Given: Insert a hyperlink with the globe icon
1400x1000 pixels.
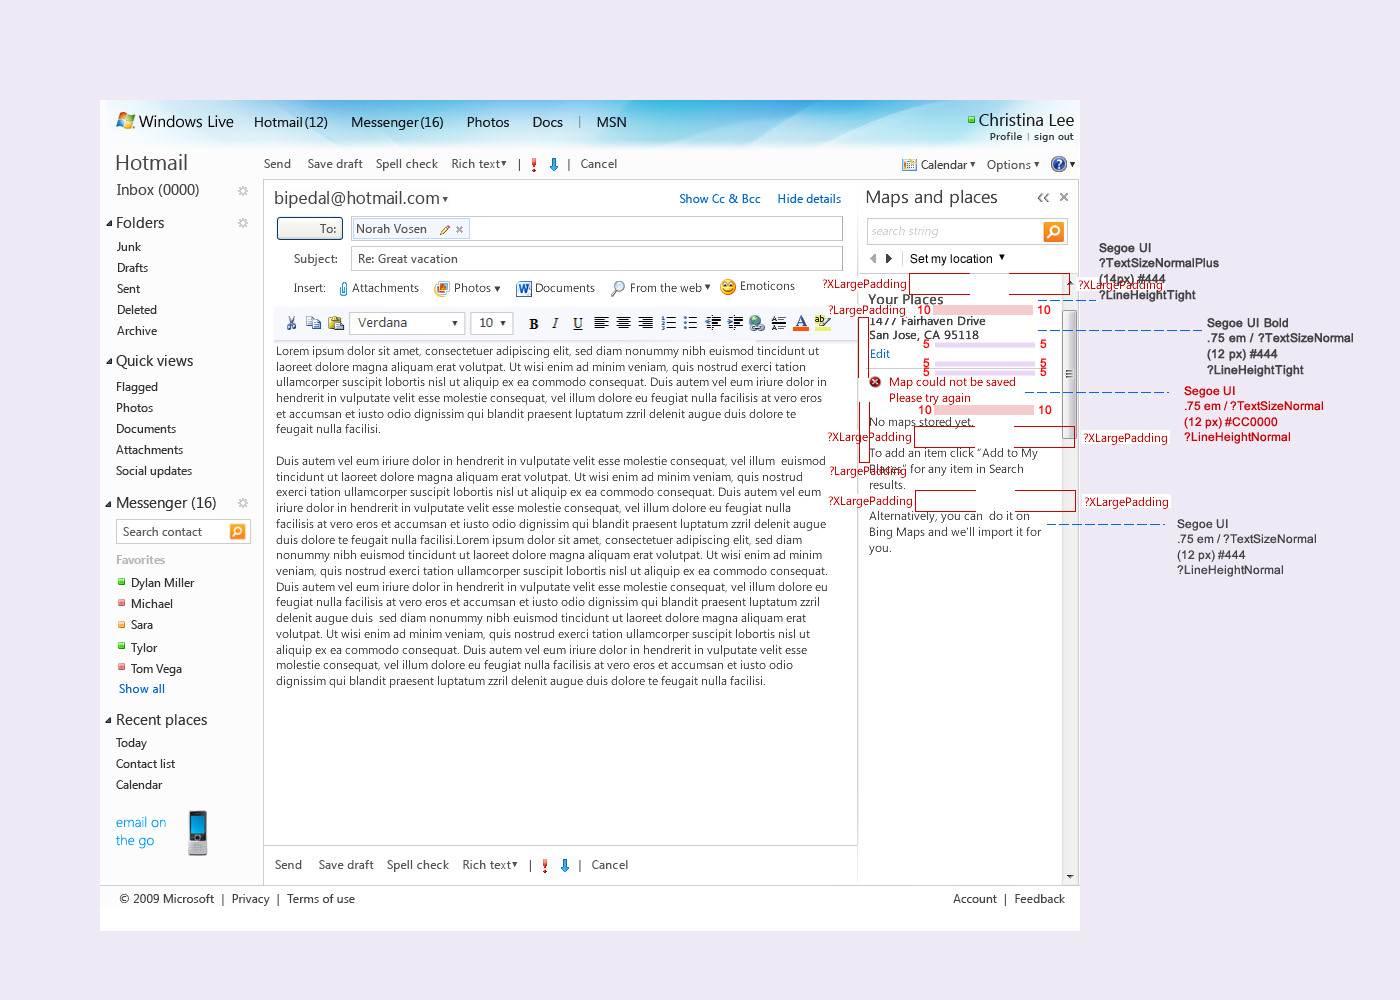Looking at the screenshot, I should click(x=757, y=323).
